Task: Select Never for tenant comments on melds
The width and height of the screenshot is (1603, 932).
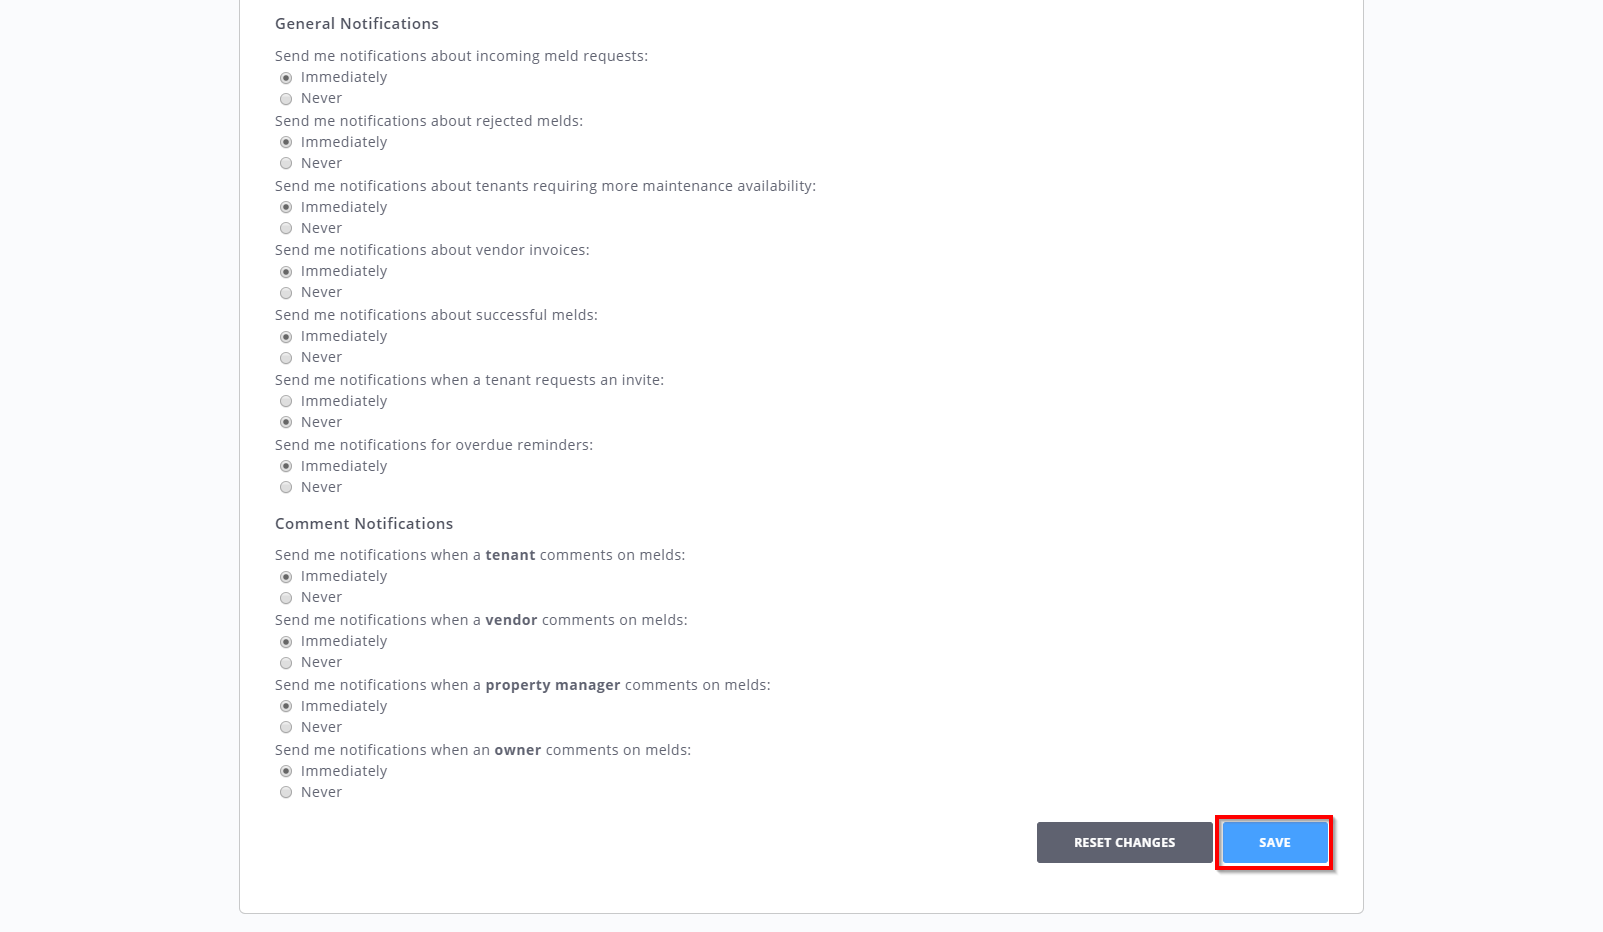Action: coord(286,598)
